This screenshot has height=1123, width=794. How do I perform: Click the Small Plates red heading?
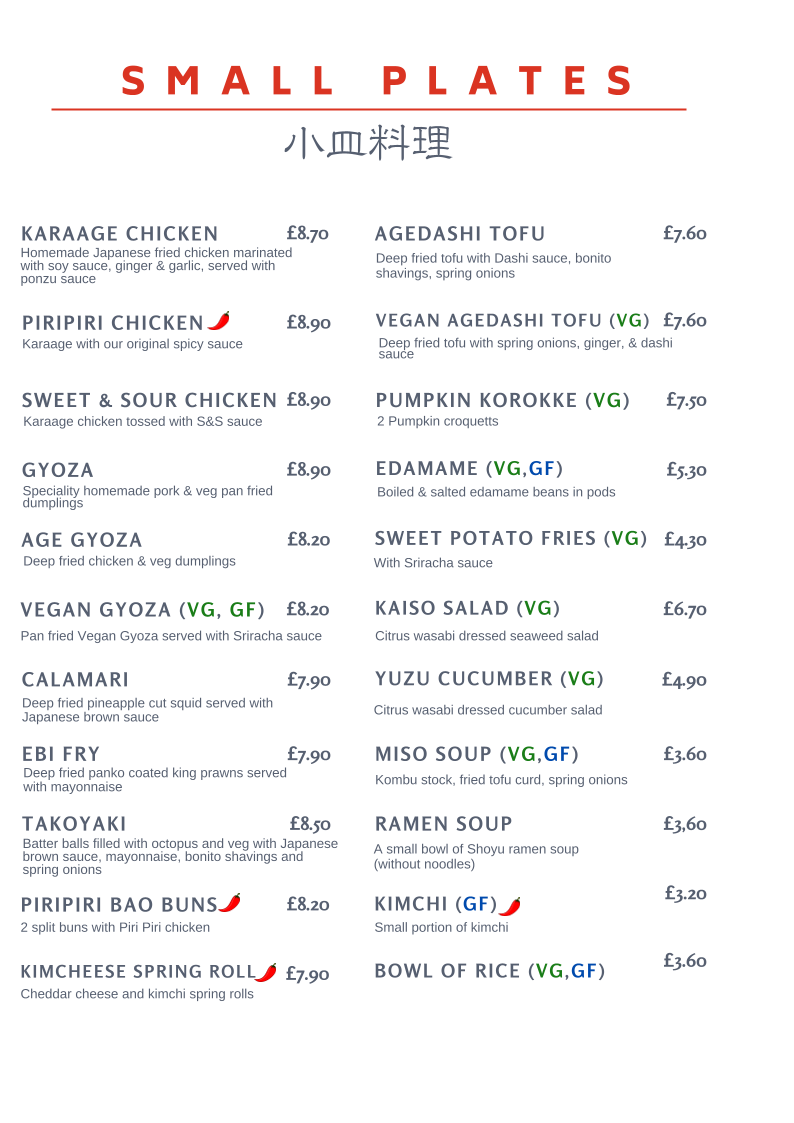(377, 80)
